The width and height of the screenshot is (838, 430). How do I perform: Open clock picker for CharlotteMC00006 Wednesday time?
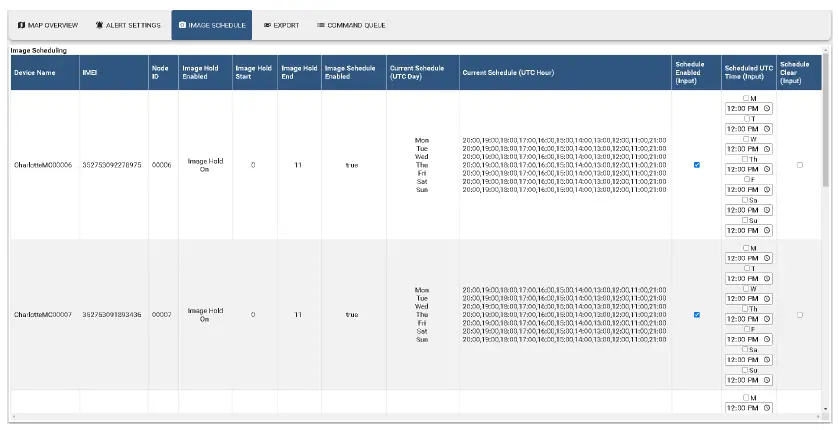click(x=766, y=149)
